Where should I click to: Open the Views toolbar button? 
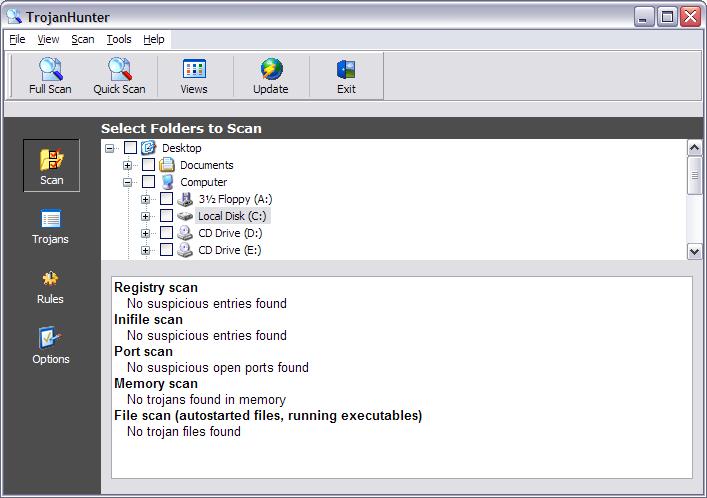[x=194, y=76]
